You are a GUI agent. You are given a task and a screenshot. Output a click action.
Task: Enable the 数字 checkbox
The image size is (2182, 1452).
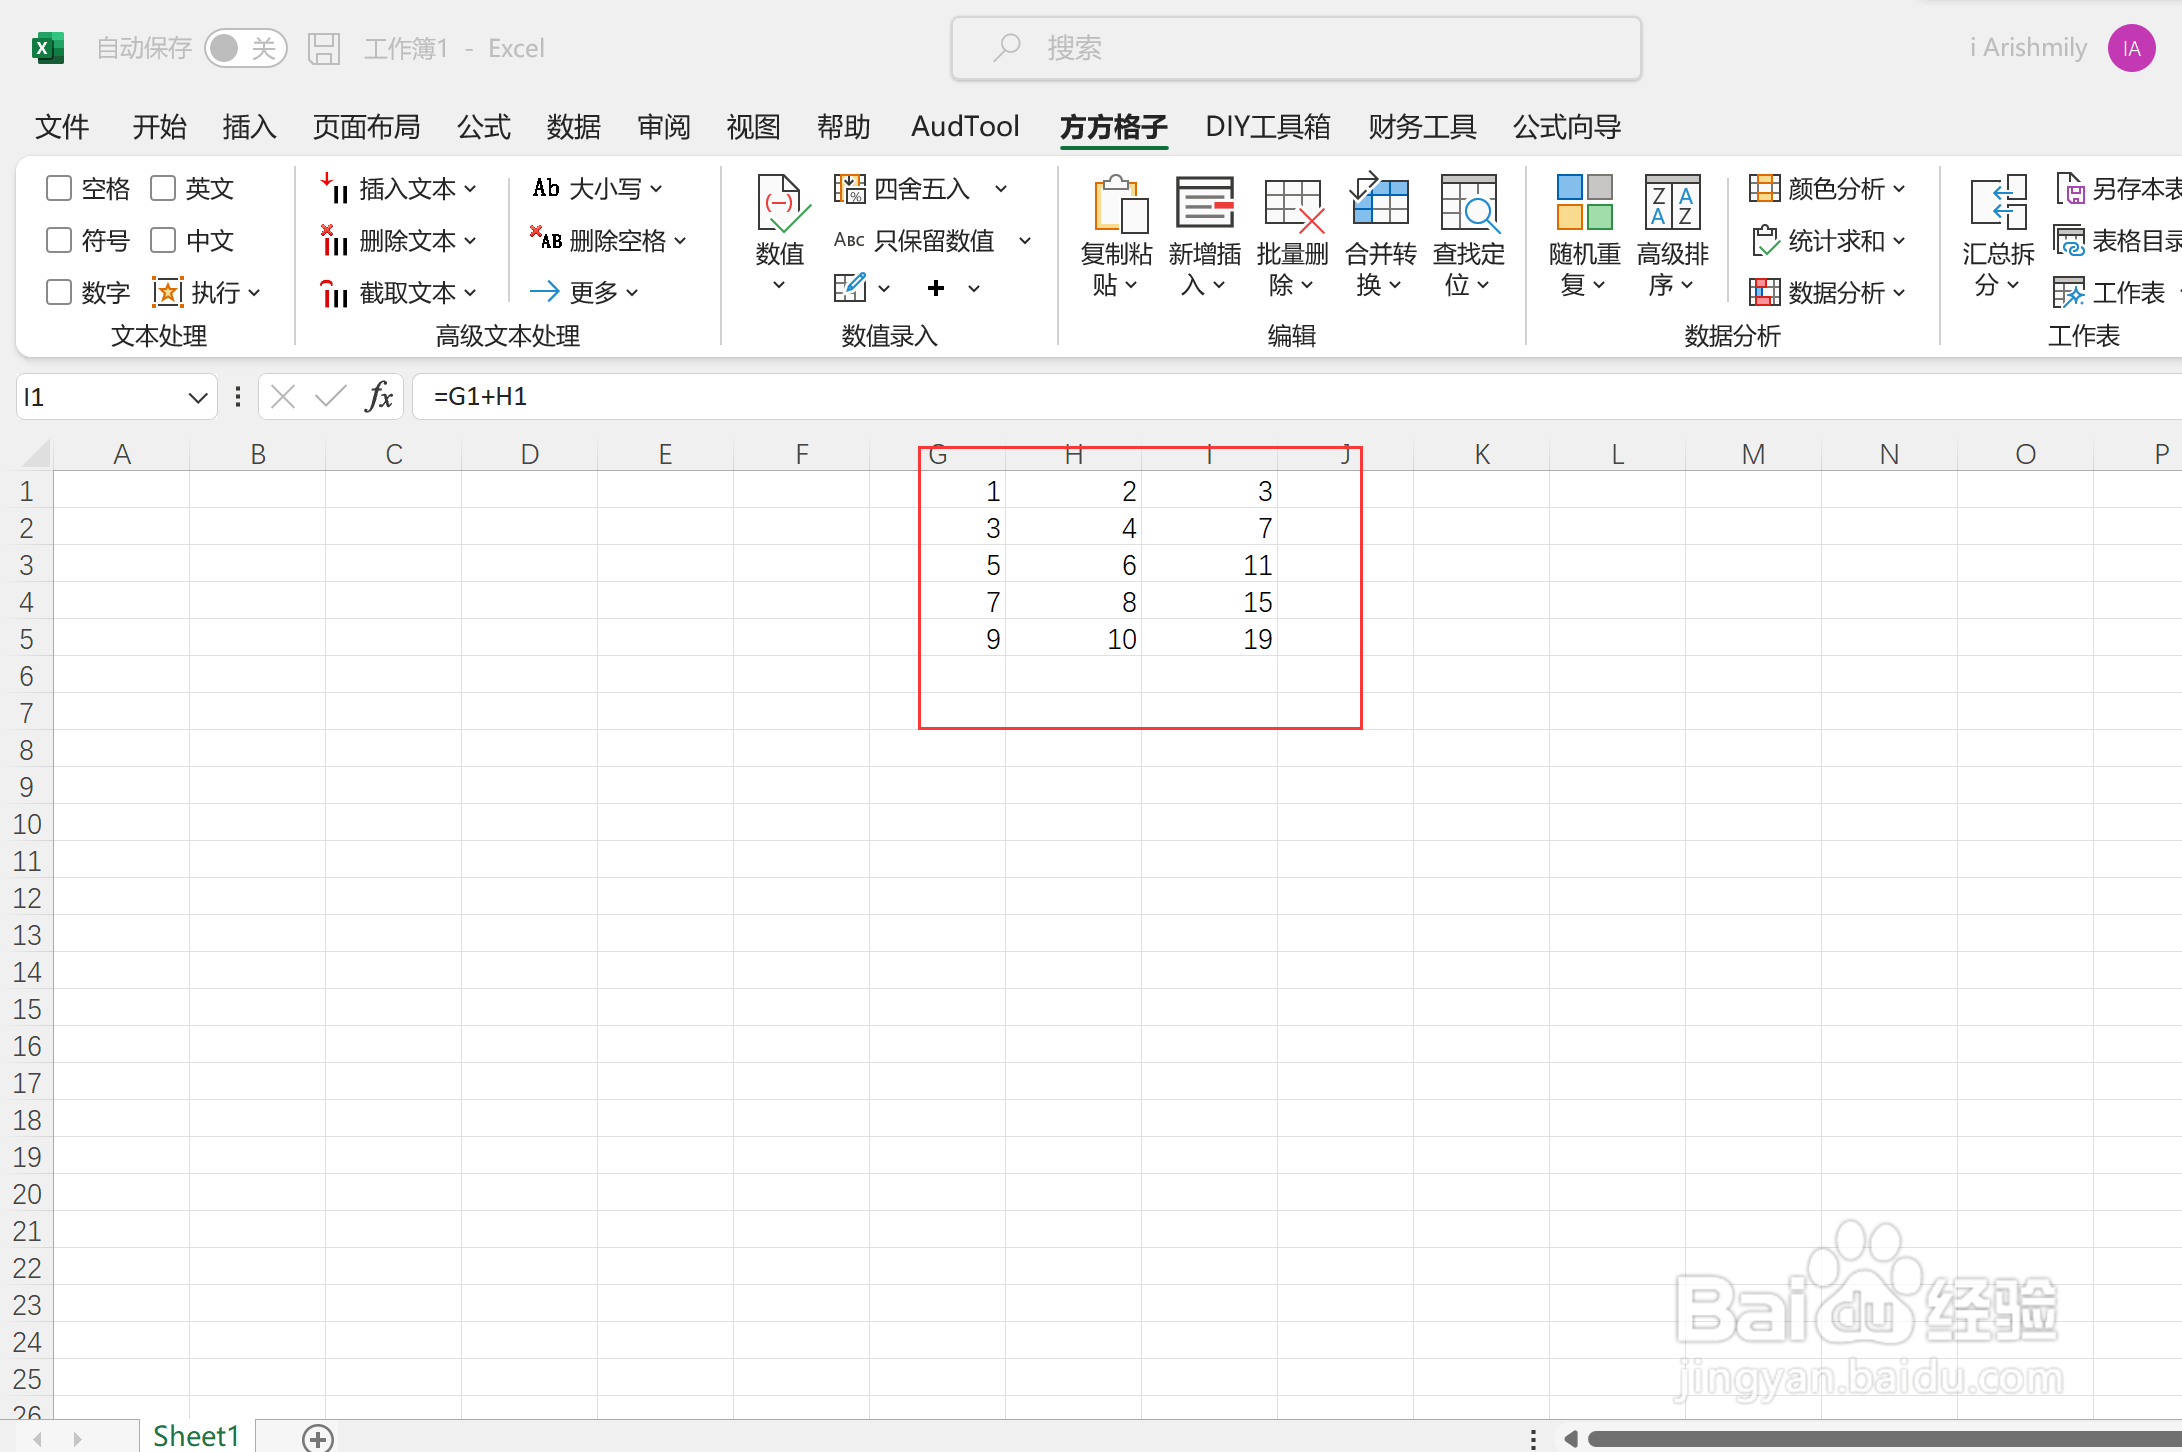[59, 292]
